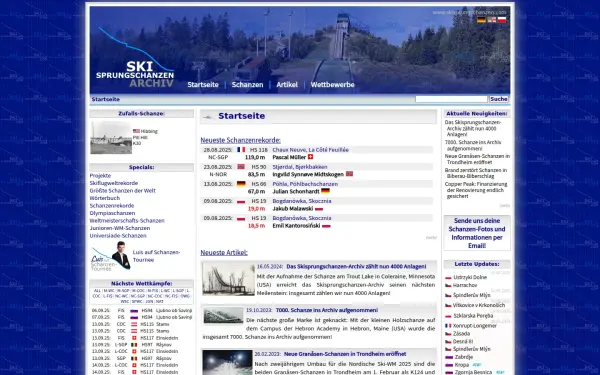Select the ALL competitions filter
The image size is (600, 375).
coord(97,291)
